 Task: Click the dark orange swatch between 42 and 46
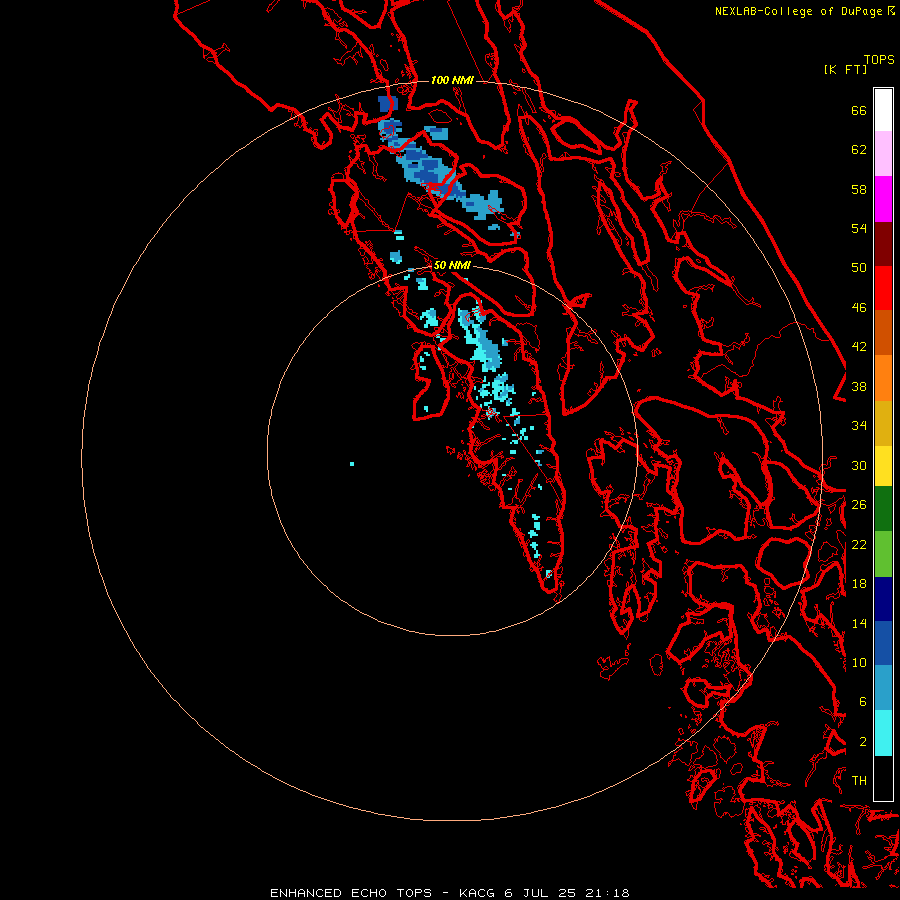coord(883,332)
